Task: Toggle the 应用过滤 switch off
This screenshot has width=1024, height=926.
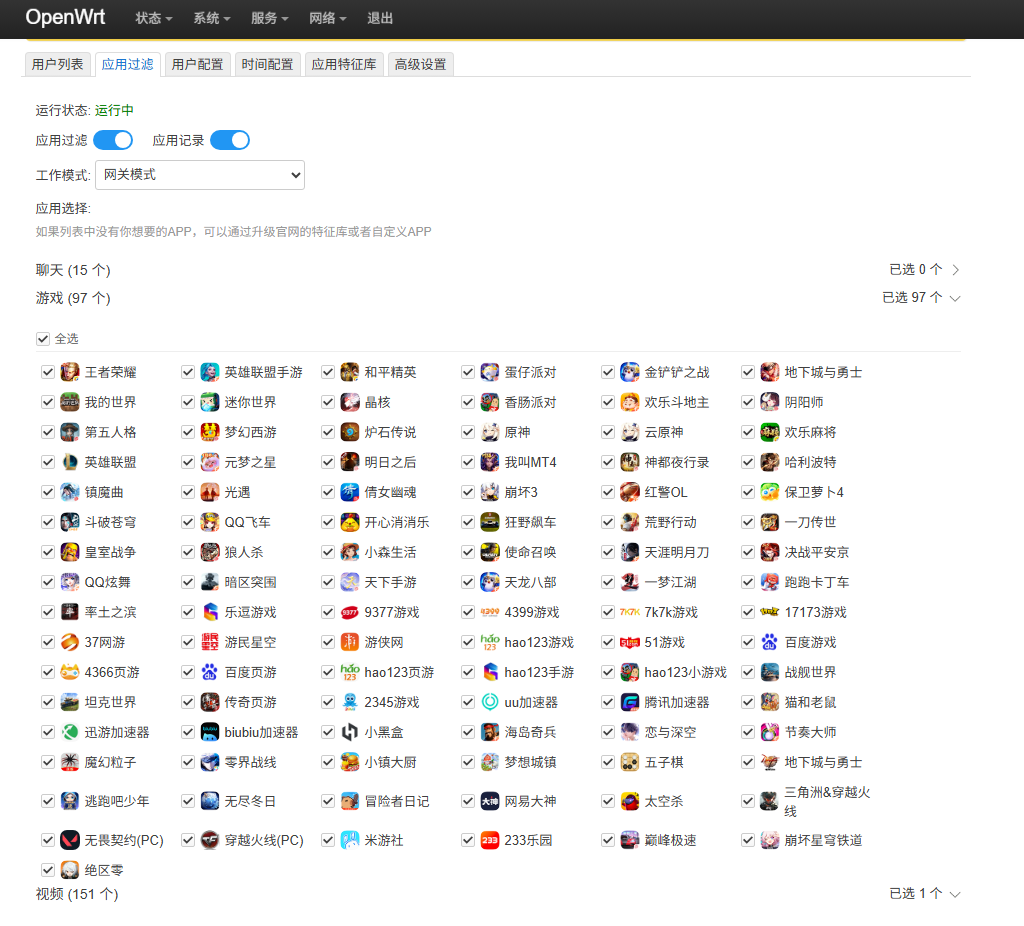Action: 113,140
